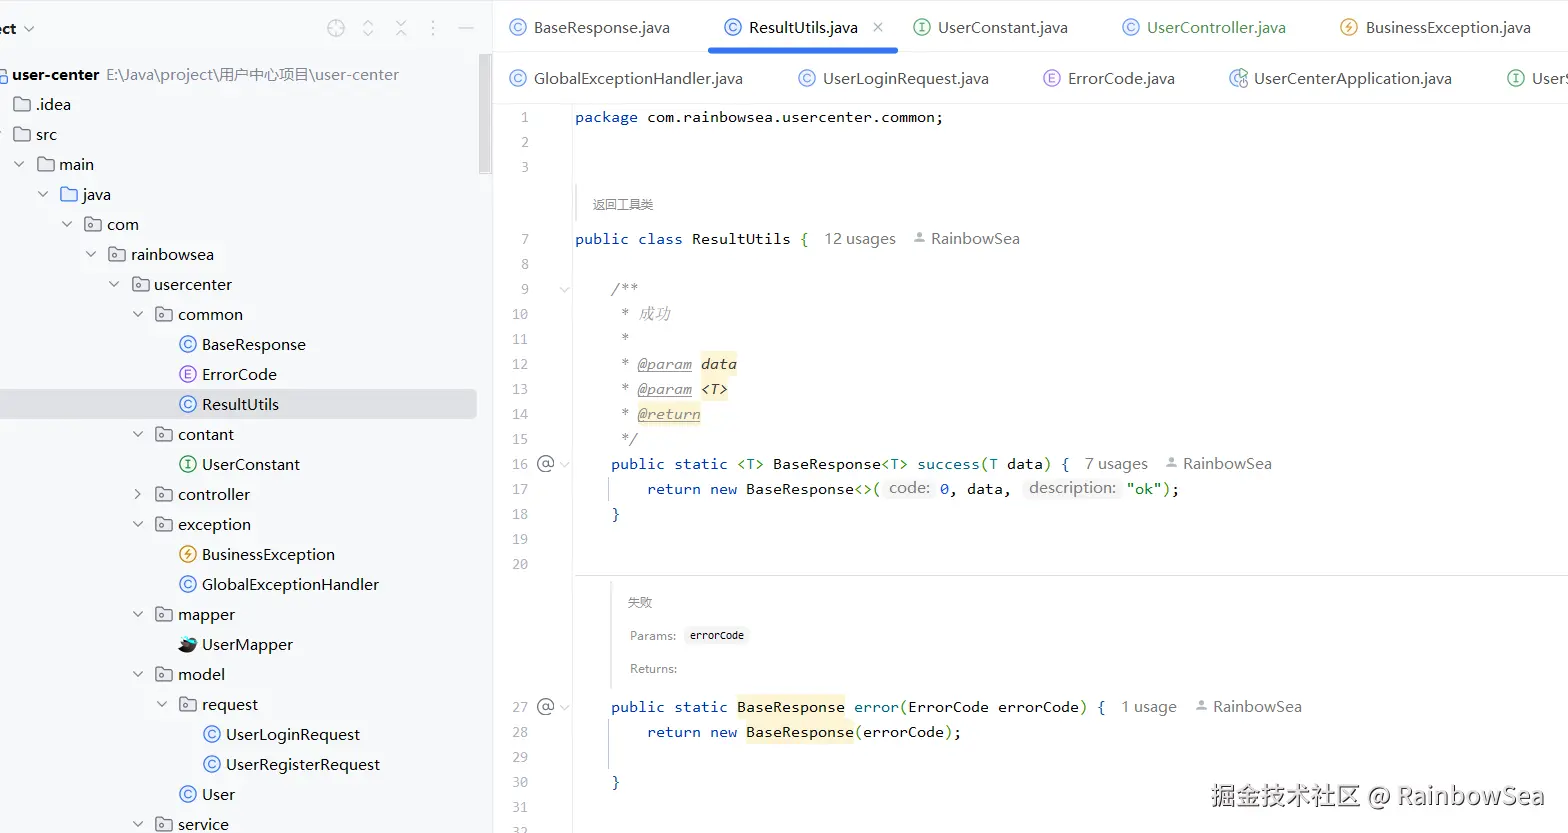
Task: Click gutter icon beside success method line 16
Action: (545, 464)
